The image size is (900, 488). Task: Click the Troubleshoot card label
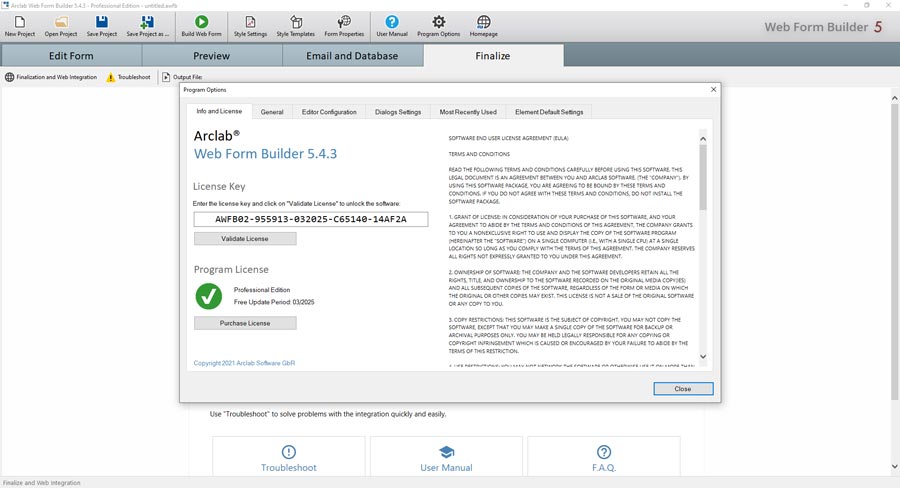(289, 467)
